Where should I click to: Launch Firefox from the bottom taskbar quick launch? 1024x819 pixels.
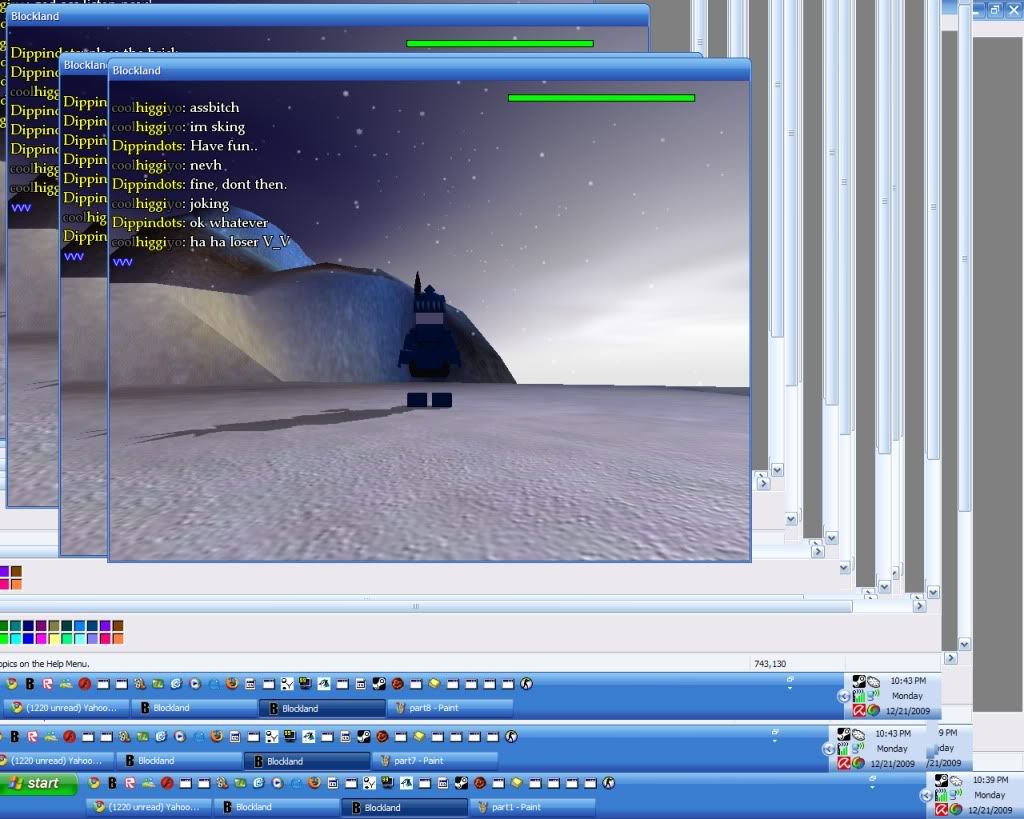[314, 783]
